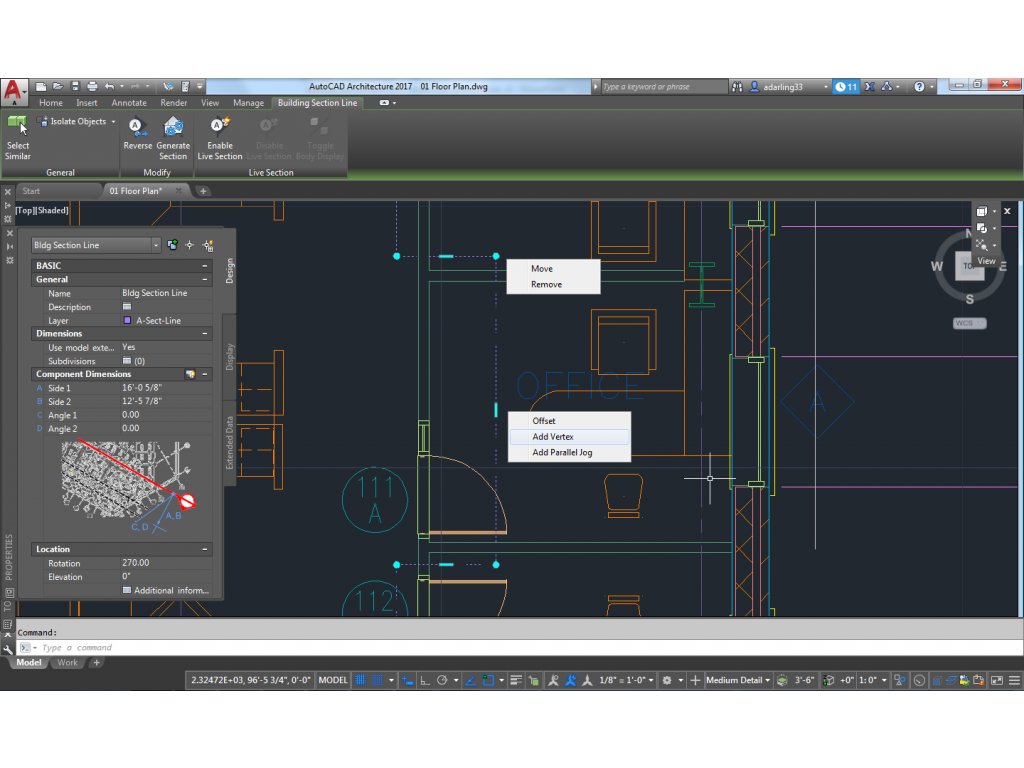Click the keyword search input field
The height and width of the screenshot is (768, 1024).
663,86
